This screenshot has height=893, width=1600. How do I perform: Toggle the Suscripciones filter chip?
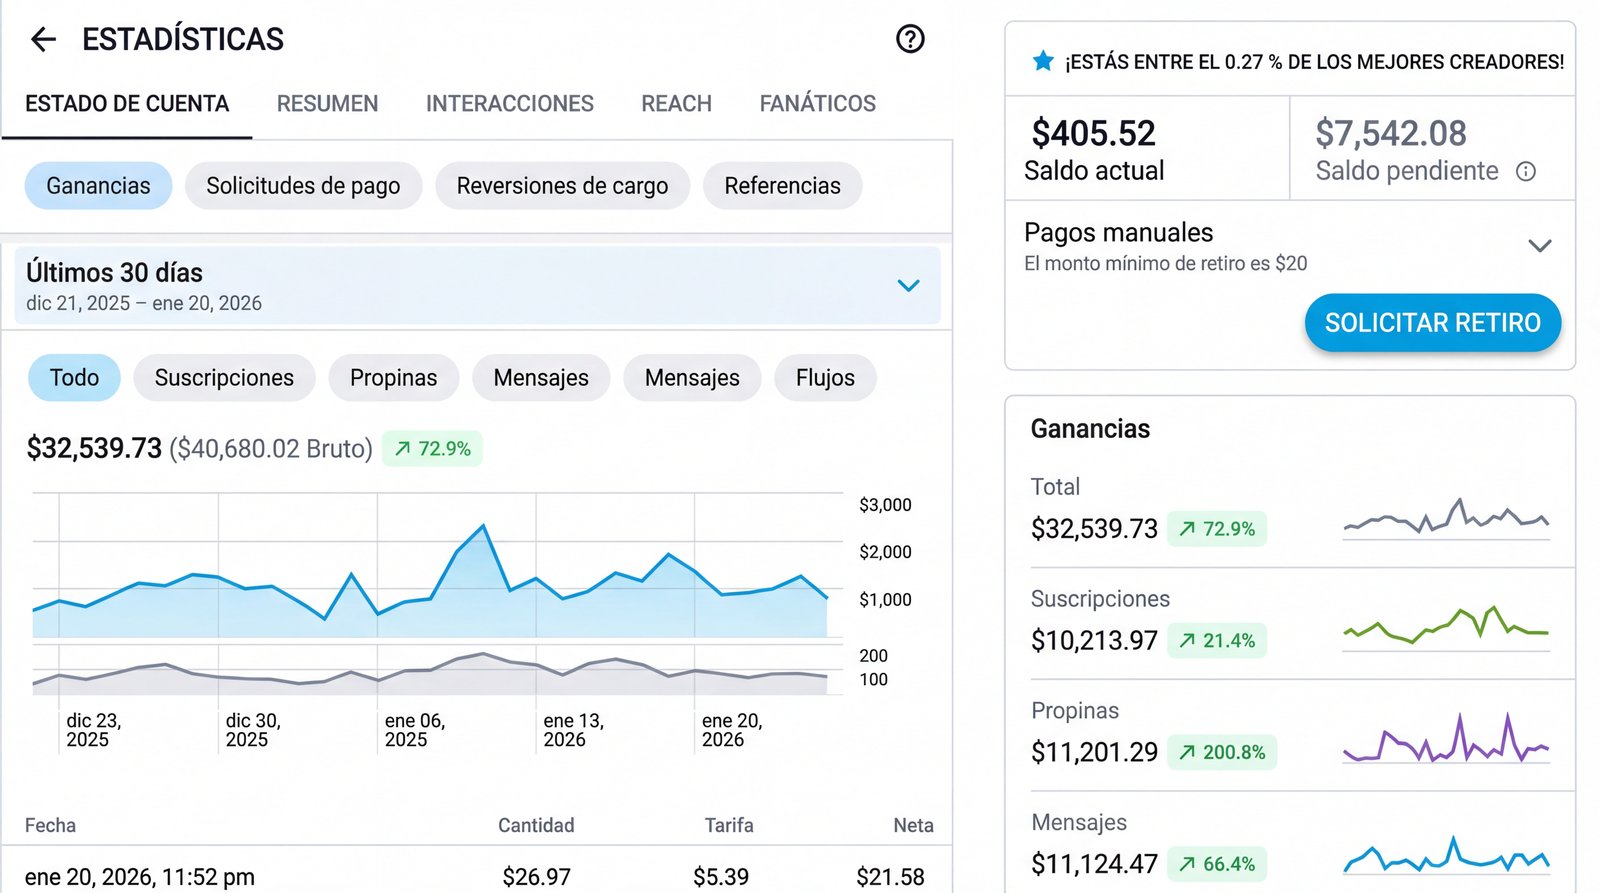(224, 378)
